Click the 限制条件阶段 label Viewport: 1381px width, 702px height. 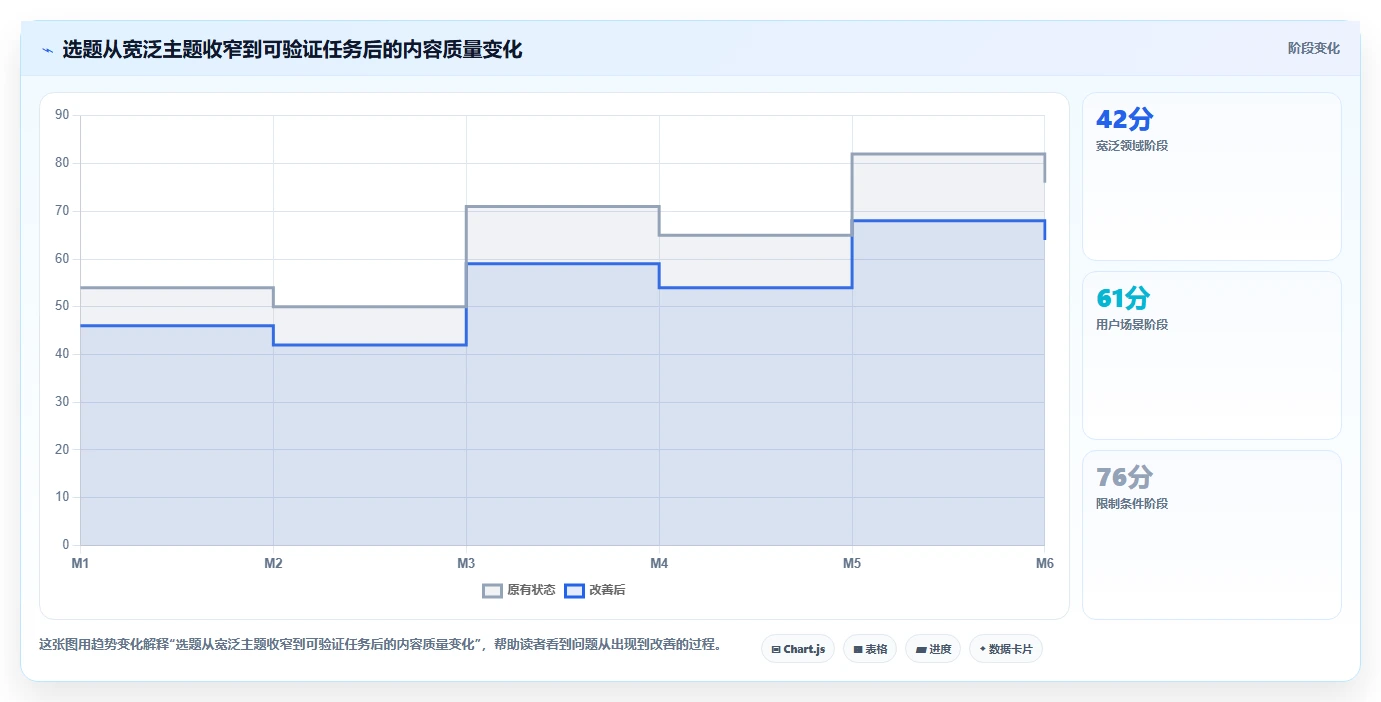(1132, 504)
